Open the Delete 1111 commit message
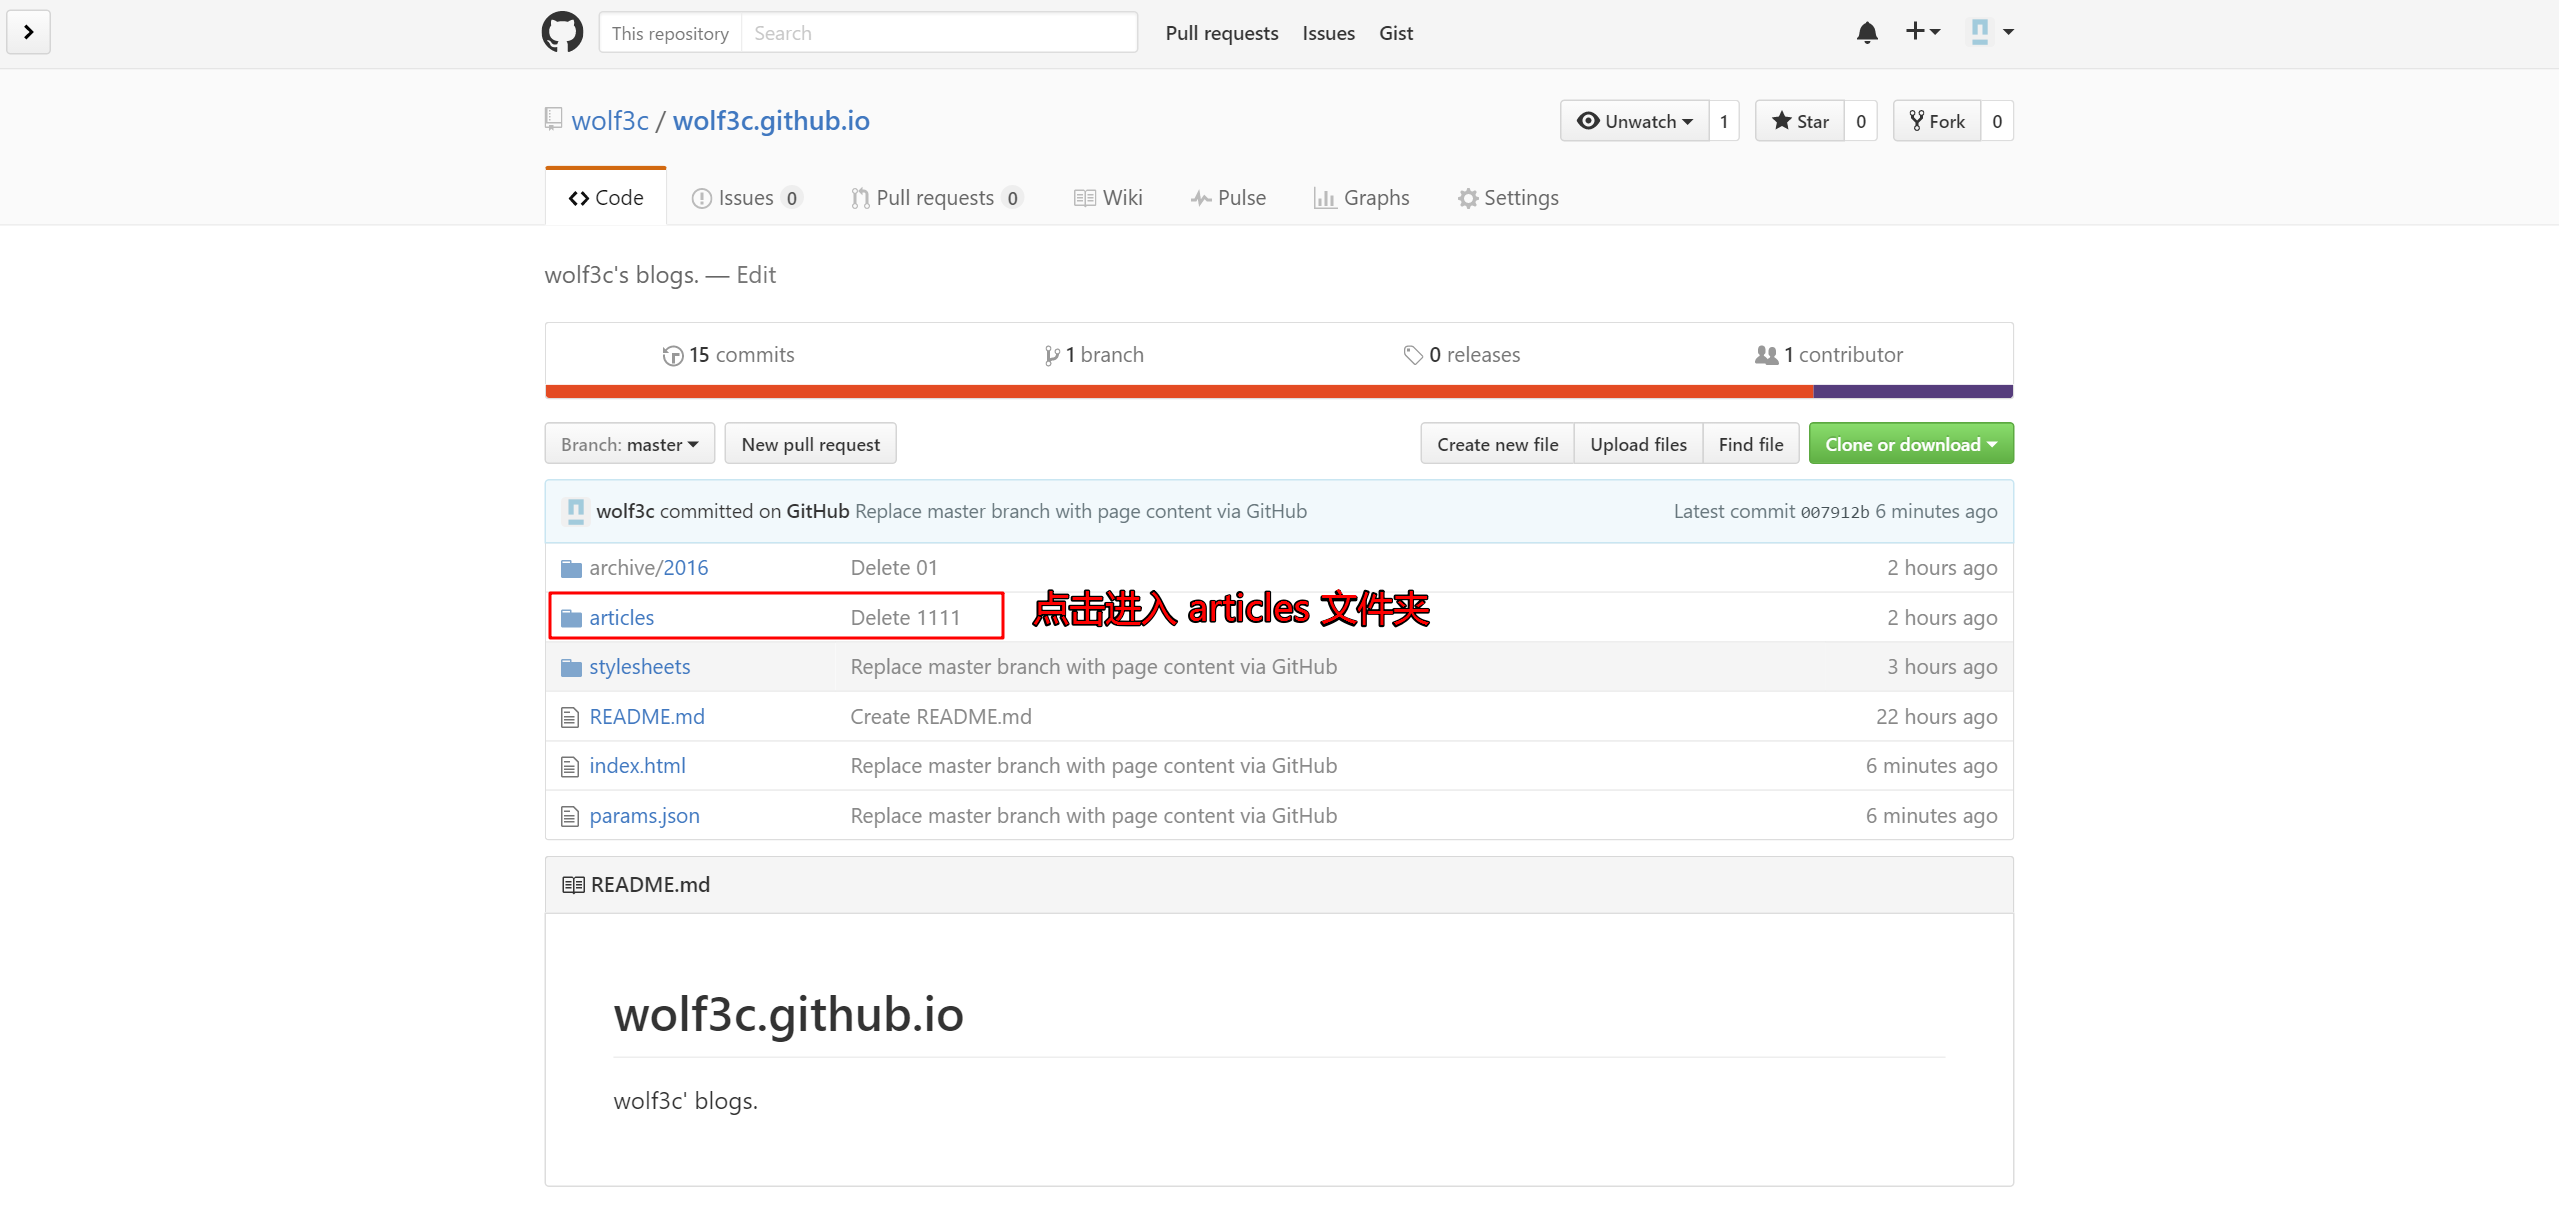Image resolution: width=2559 pixels, height=1229 pixels. pyautogui.click(x=905, y=618)
